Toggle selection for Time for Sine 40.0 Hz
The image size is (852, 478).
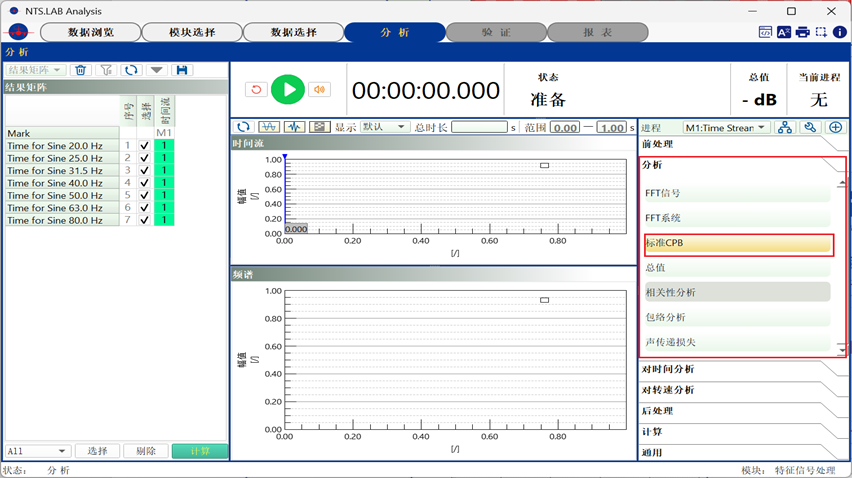pos(146,183)
